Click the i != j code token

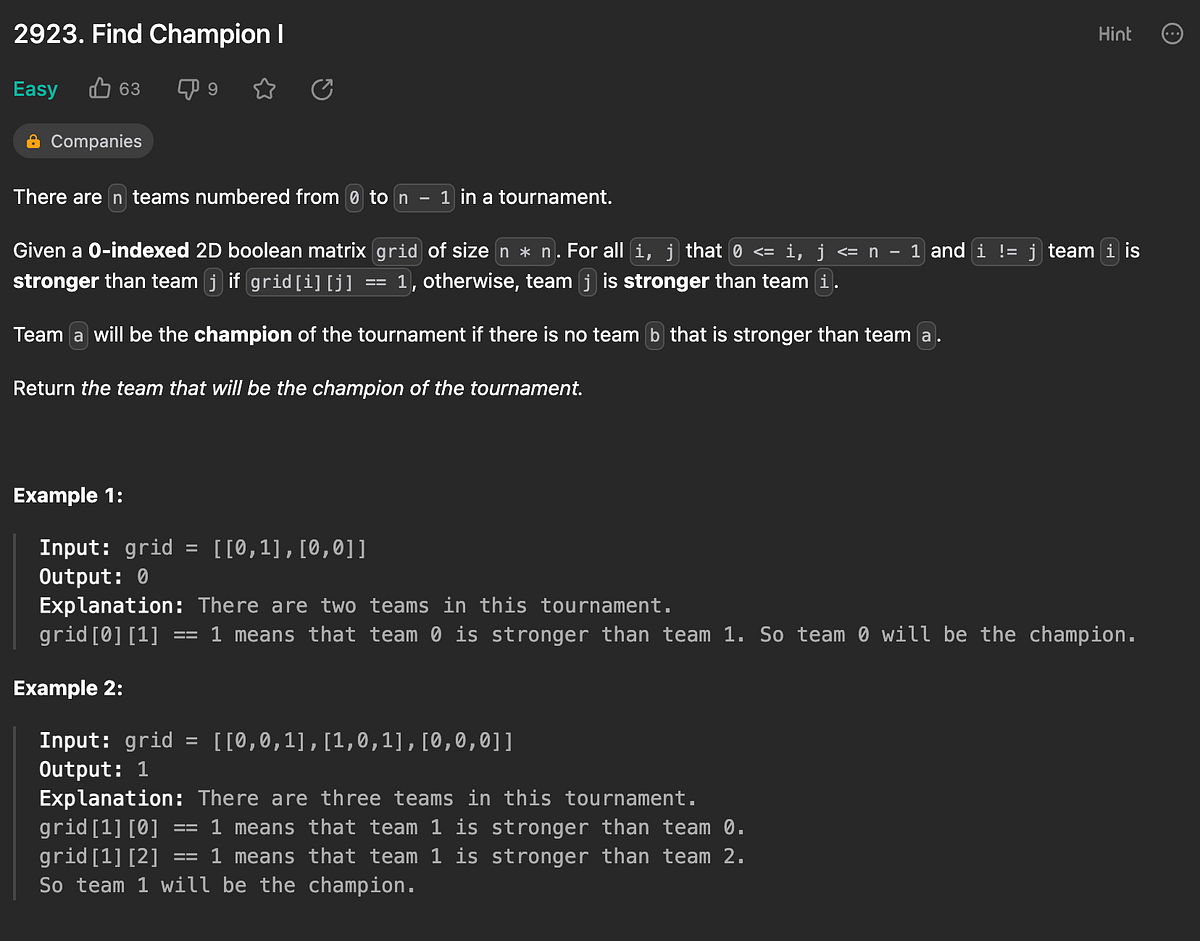click(x=1006, y=251)
